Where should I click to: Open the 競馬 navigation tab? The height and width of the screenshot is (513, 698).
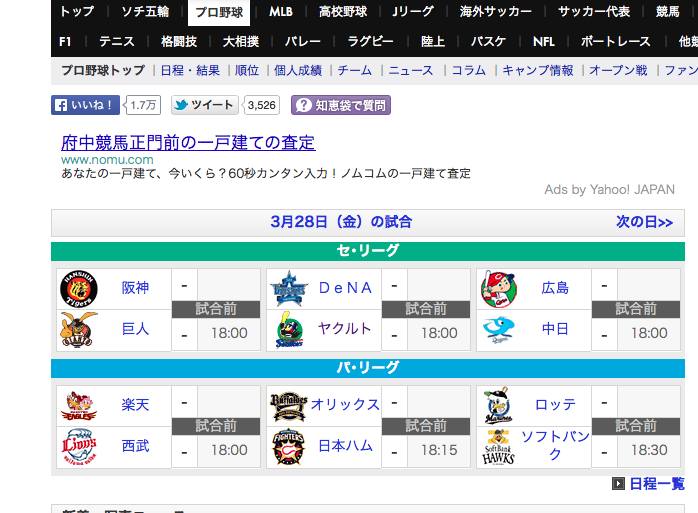coord(668,12)
